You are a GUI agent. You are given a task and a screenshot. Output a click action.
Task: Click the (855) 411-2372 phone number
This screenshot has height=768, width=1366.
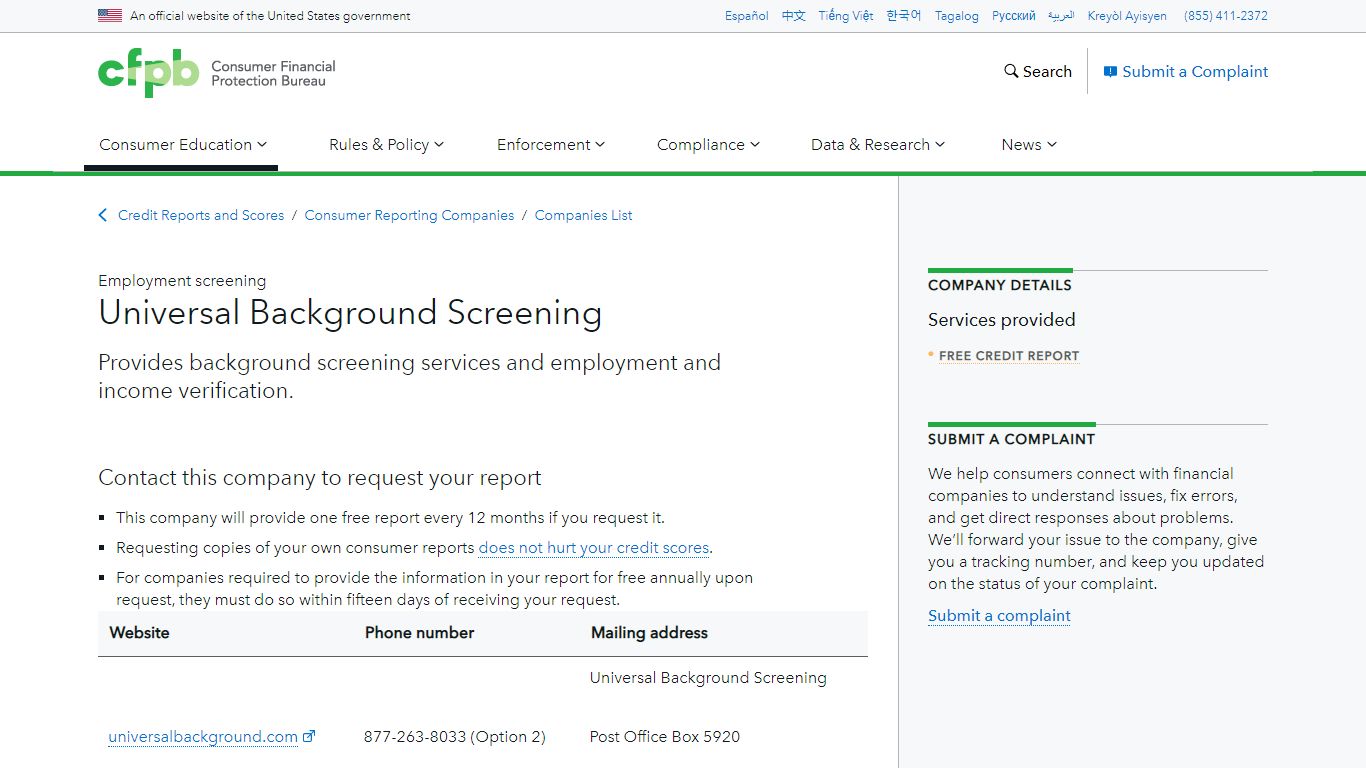[x=1226, y=16]
